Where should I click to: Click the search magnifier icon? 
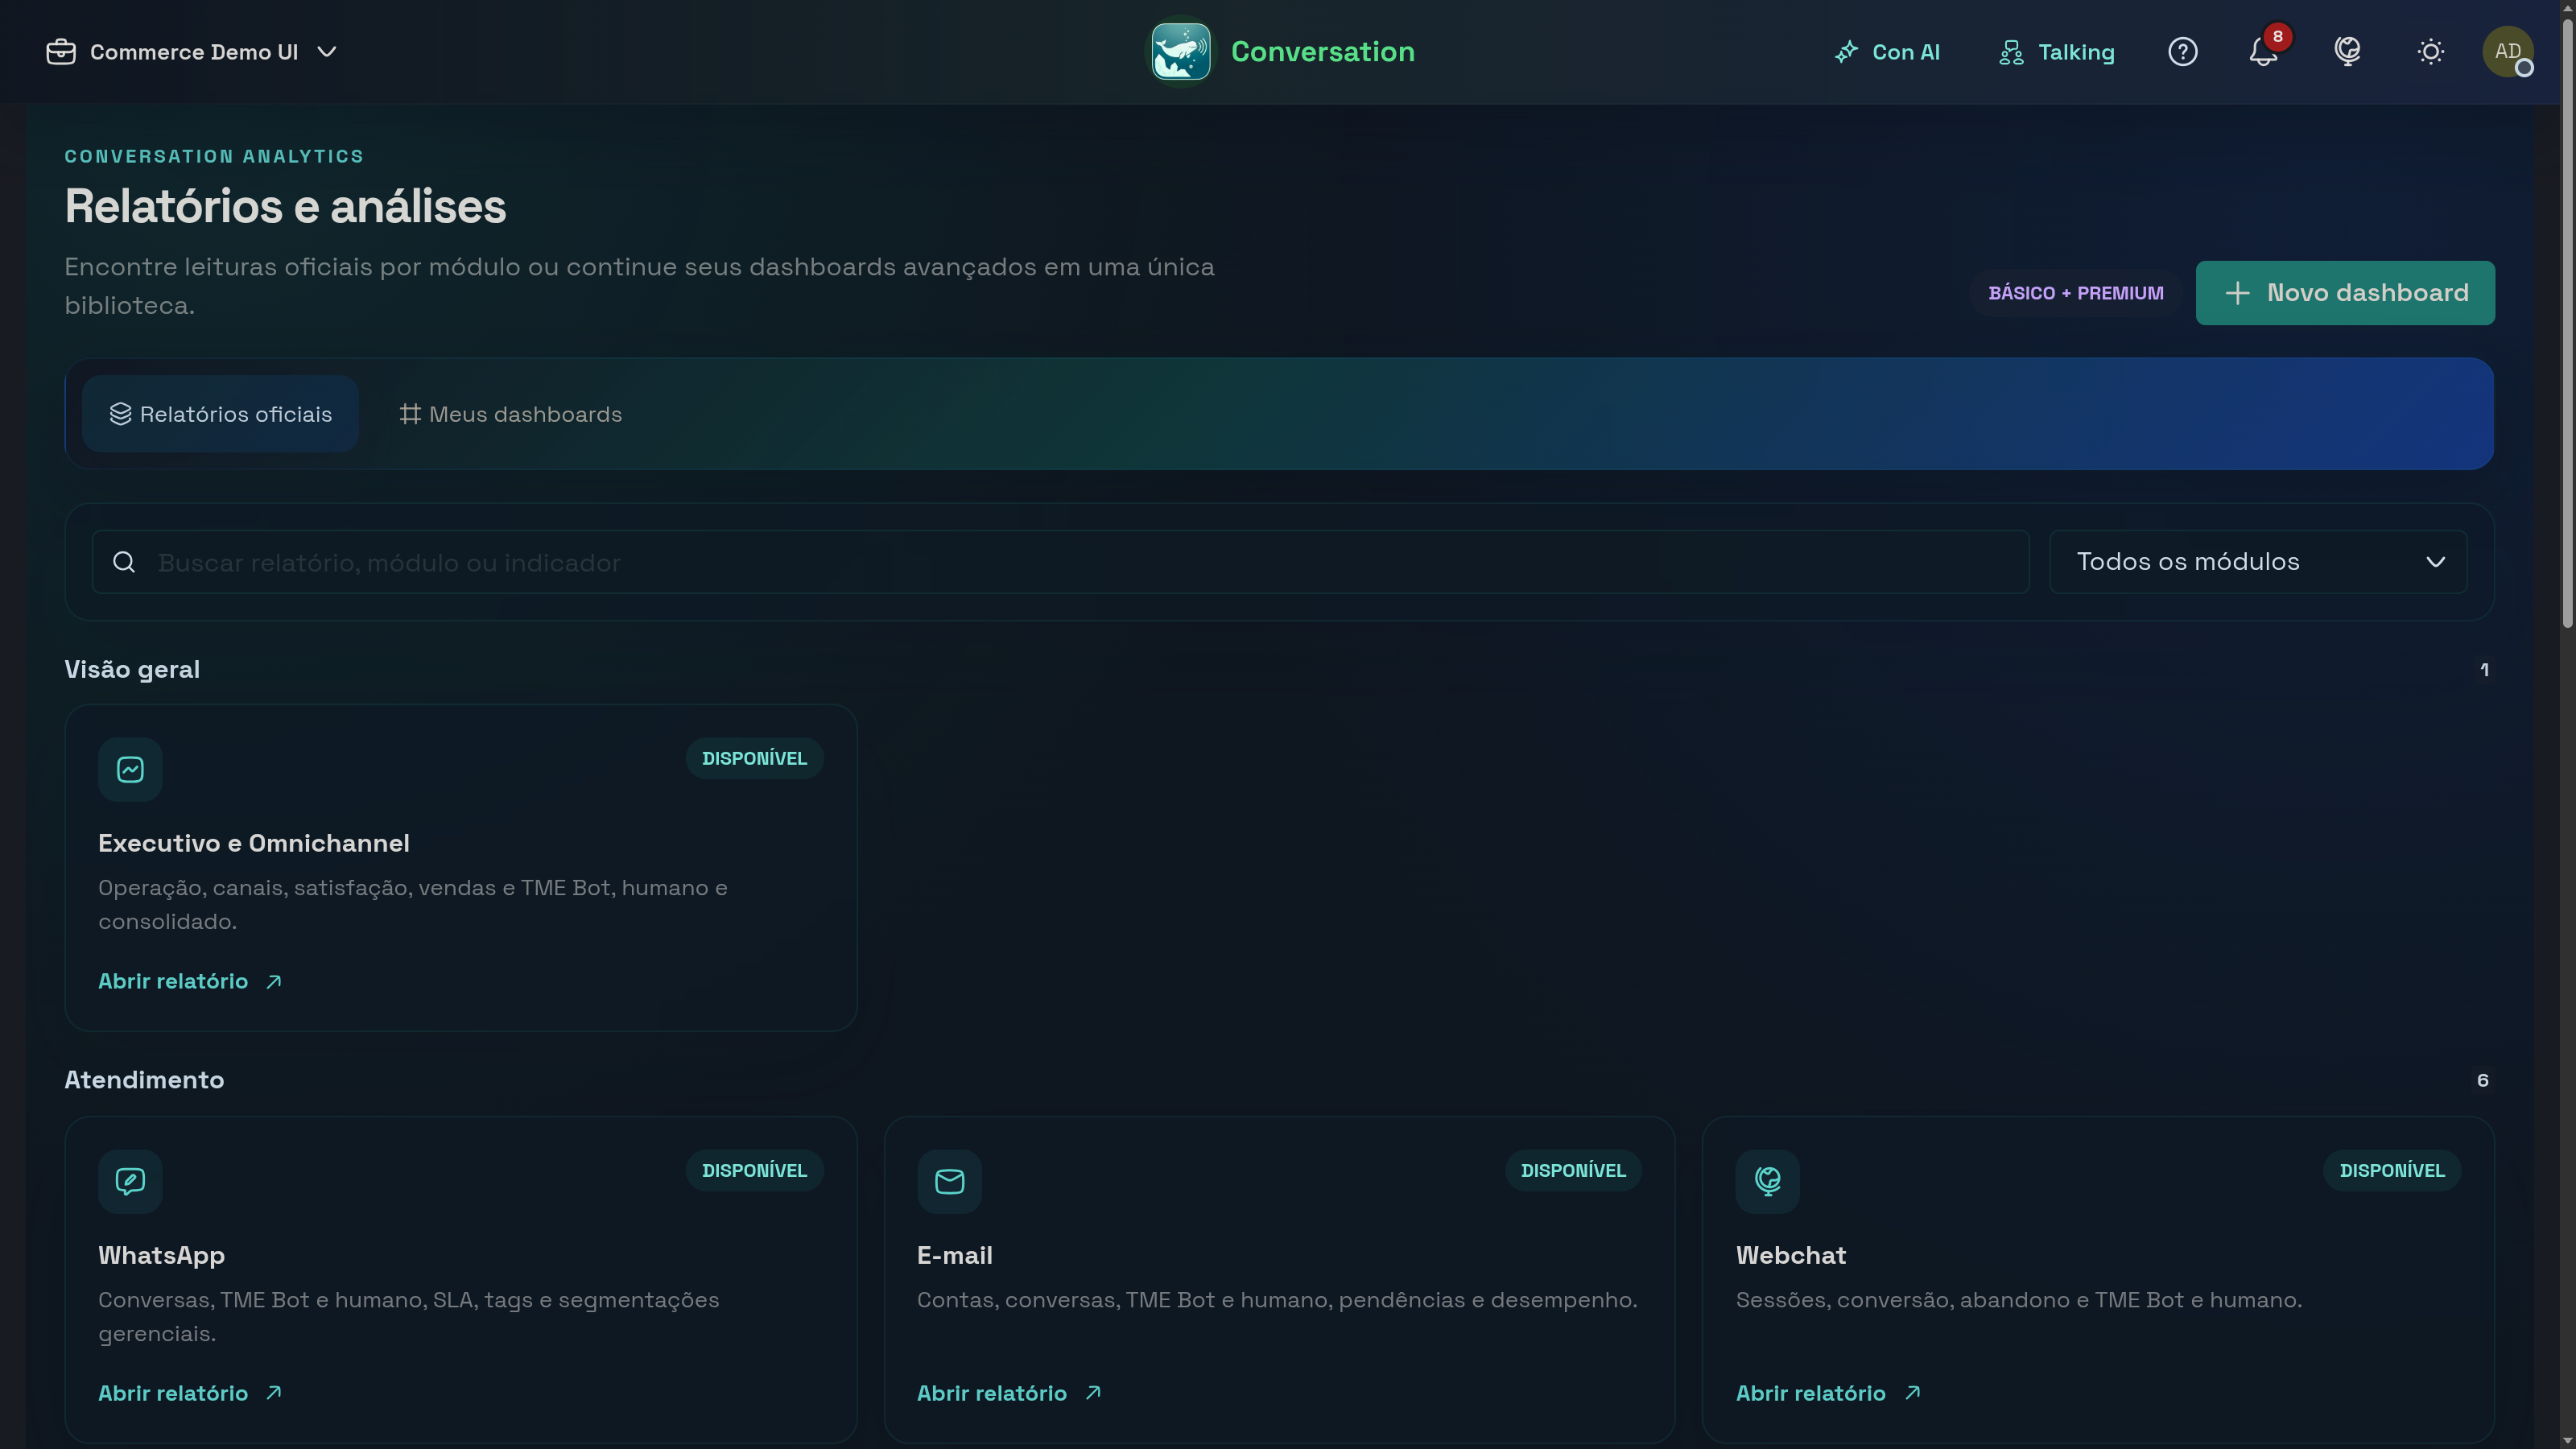[124, 562]
